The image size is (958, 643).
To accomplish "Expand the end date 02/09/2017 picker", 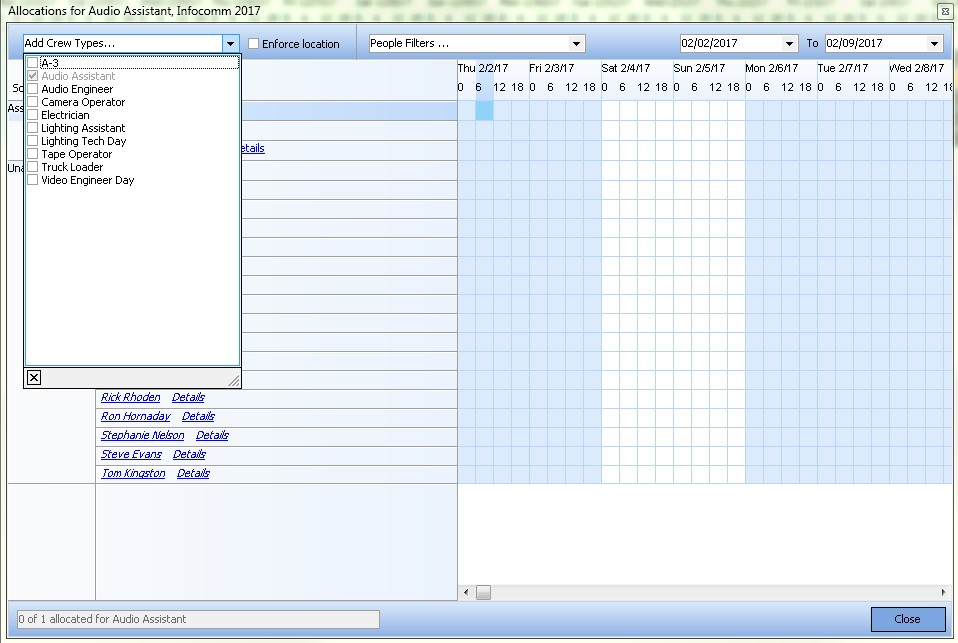I will [x=934, y=44].
